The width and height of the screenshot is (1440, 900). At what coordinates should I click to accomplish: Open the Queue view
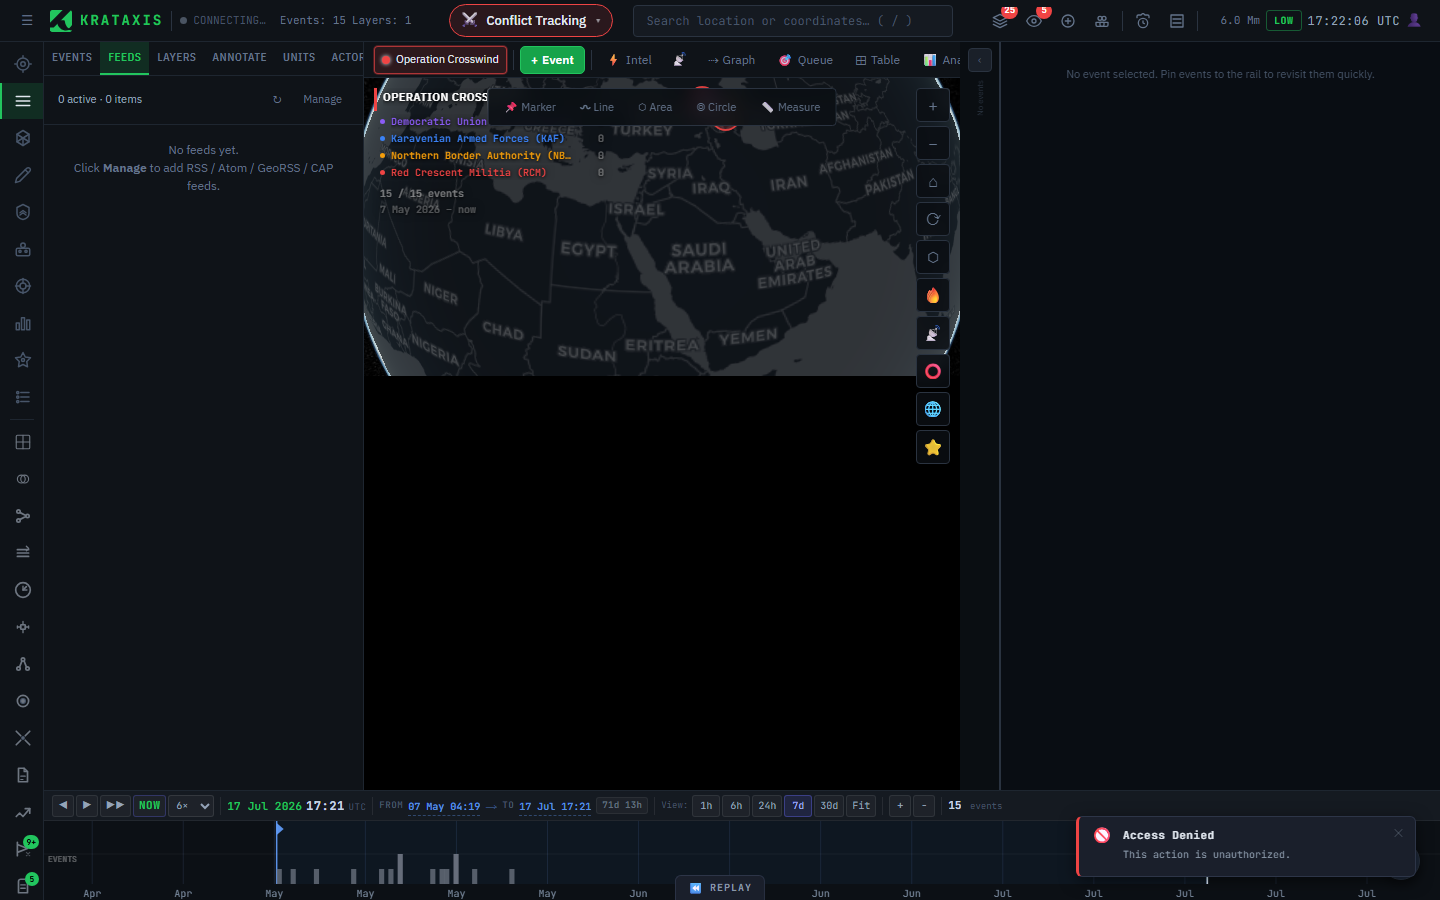(806, 60)
